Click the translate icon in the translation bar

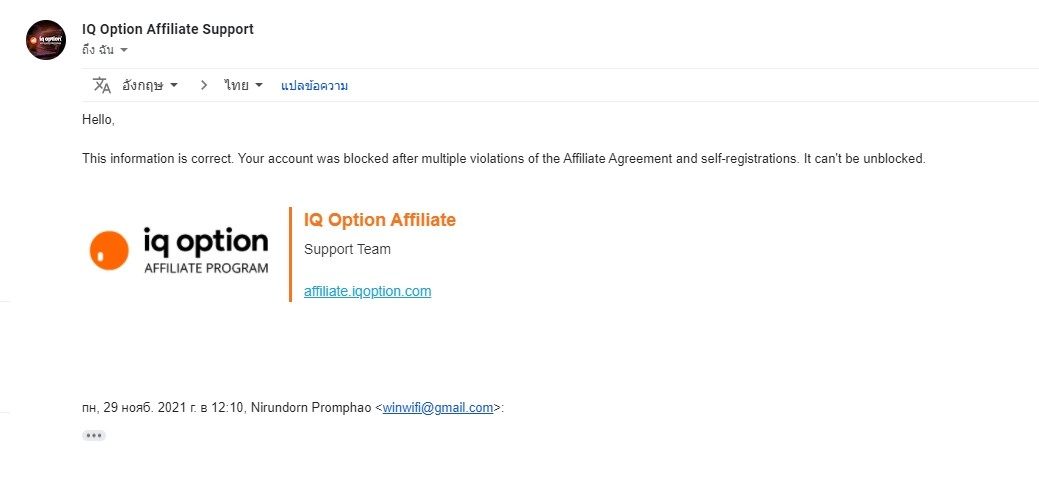(102, 85)
